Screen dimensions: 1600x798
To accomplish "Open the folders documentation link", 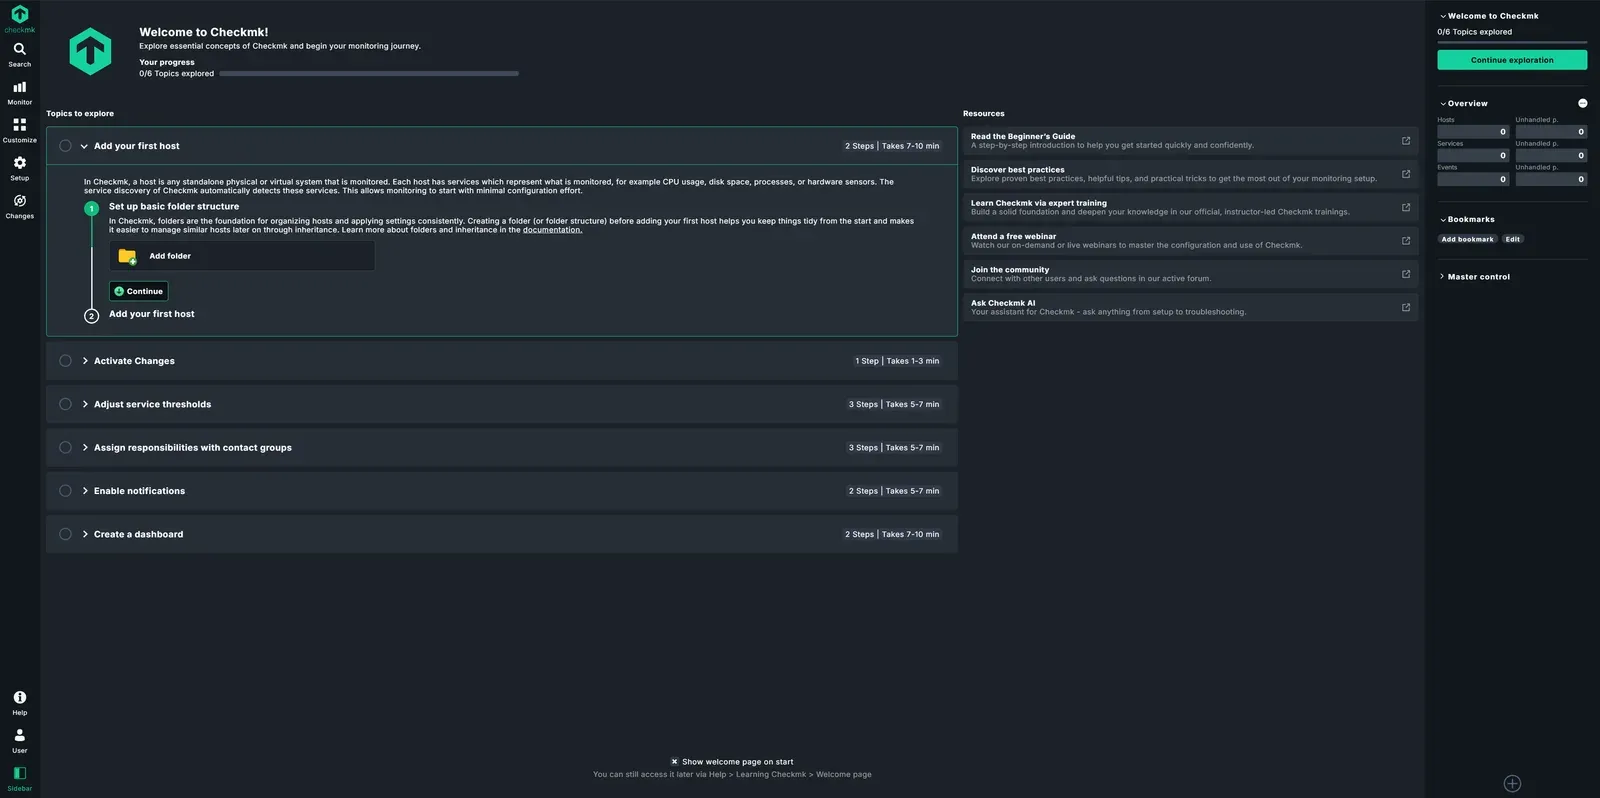I will 552,230.
